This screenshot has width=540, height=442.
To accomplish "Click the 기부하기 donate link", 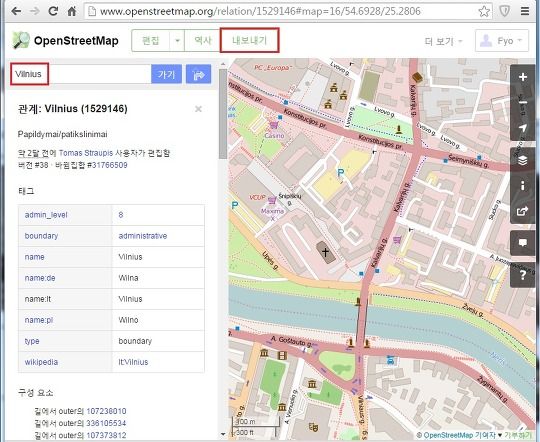I will [518, 435].
